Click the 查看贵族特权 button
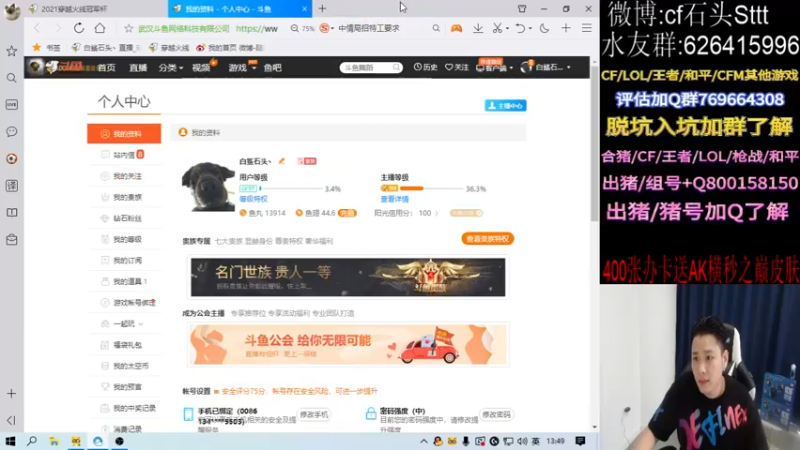Viewport: 800px width, 450px height. [488, 239]
